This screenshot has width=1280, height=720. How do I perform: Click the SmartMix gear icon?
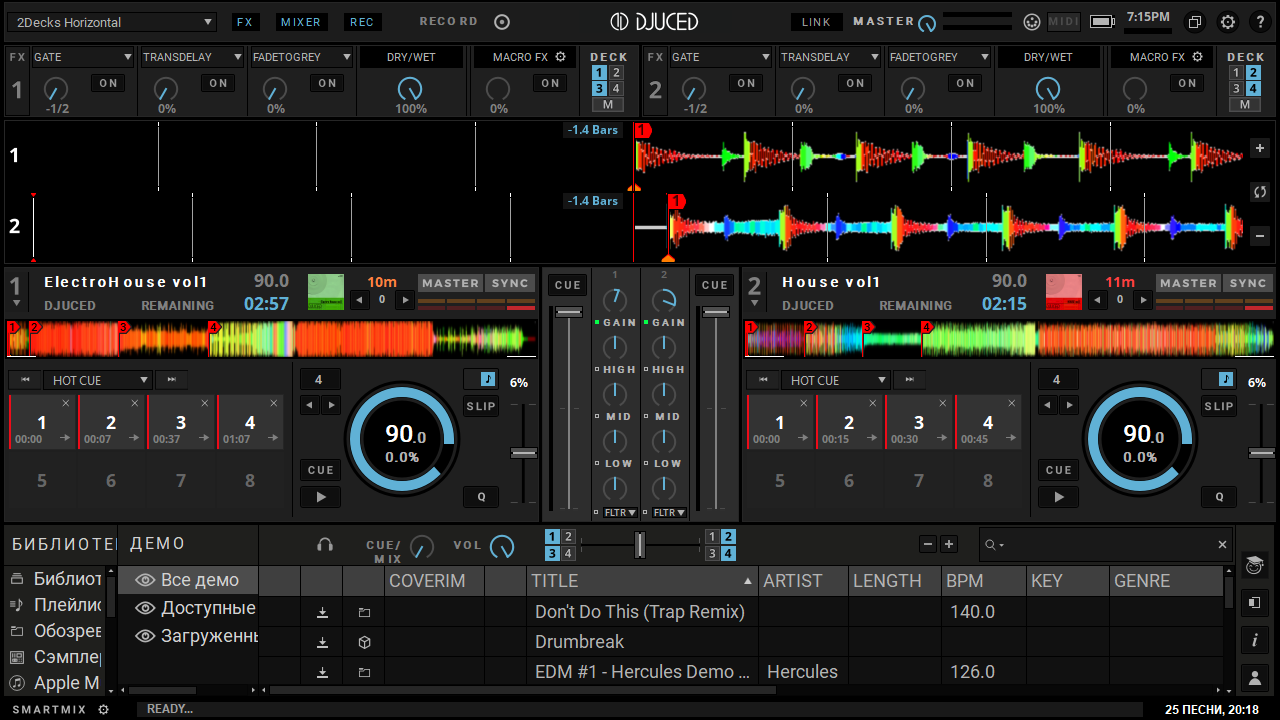[x=103, y=709]
